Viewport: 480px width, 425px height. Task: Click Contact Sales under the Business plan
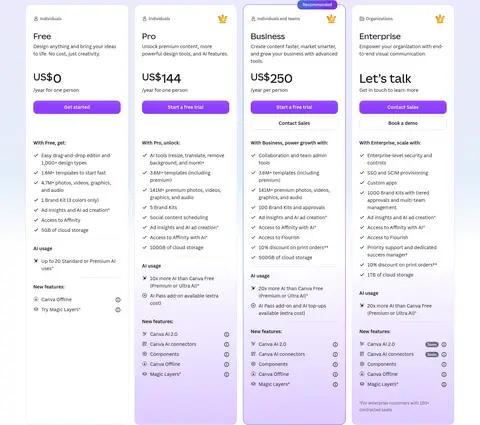tap(294, 123)
